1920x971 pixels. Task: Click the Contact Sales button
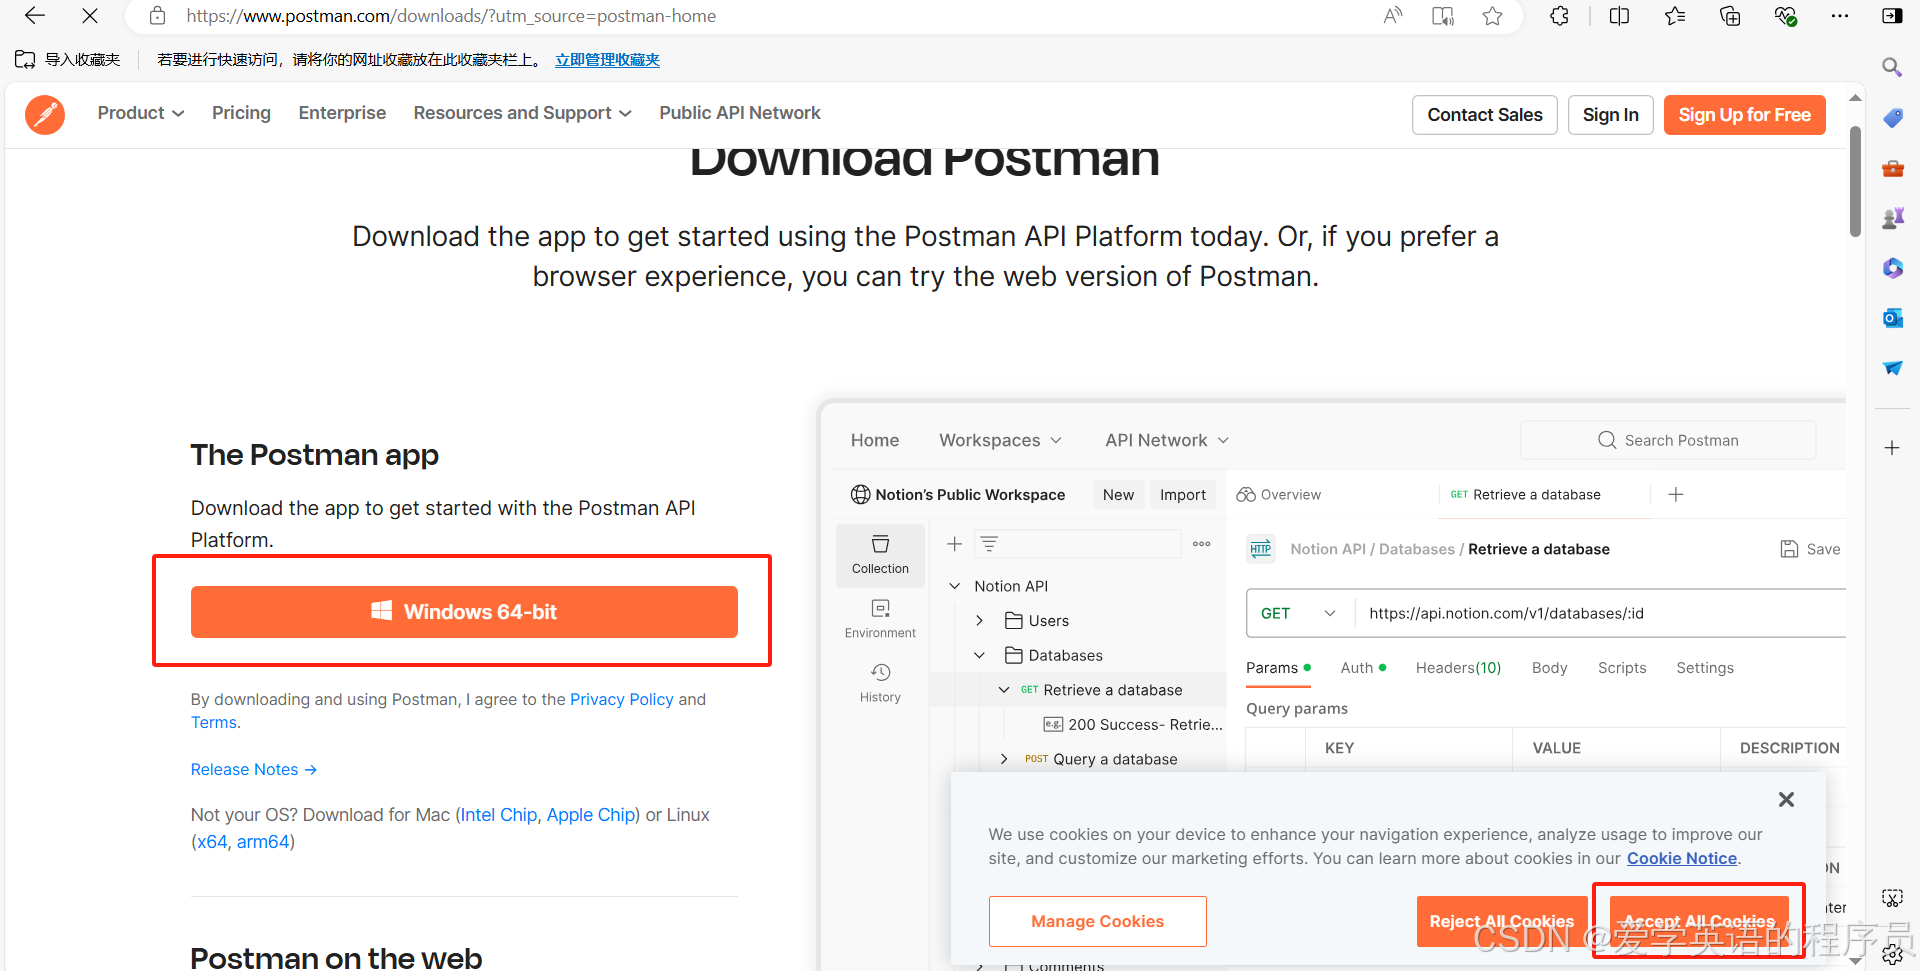coord(1485,115)
